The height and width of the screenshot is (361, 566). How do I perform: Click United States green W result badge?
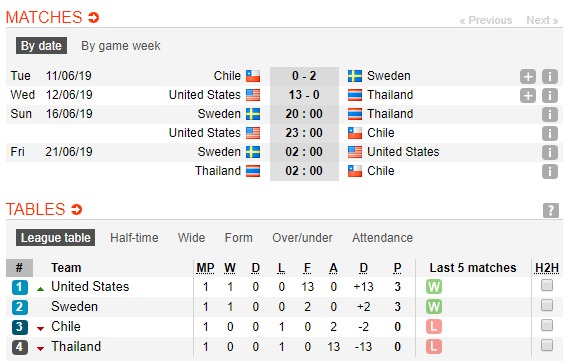434,287
